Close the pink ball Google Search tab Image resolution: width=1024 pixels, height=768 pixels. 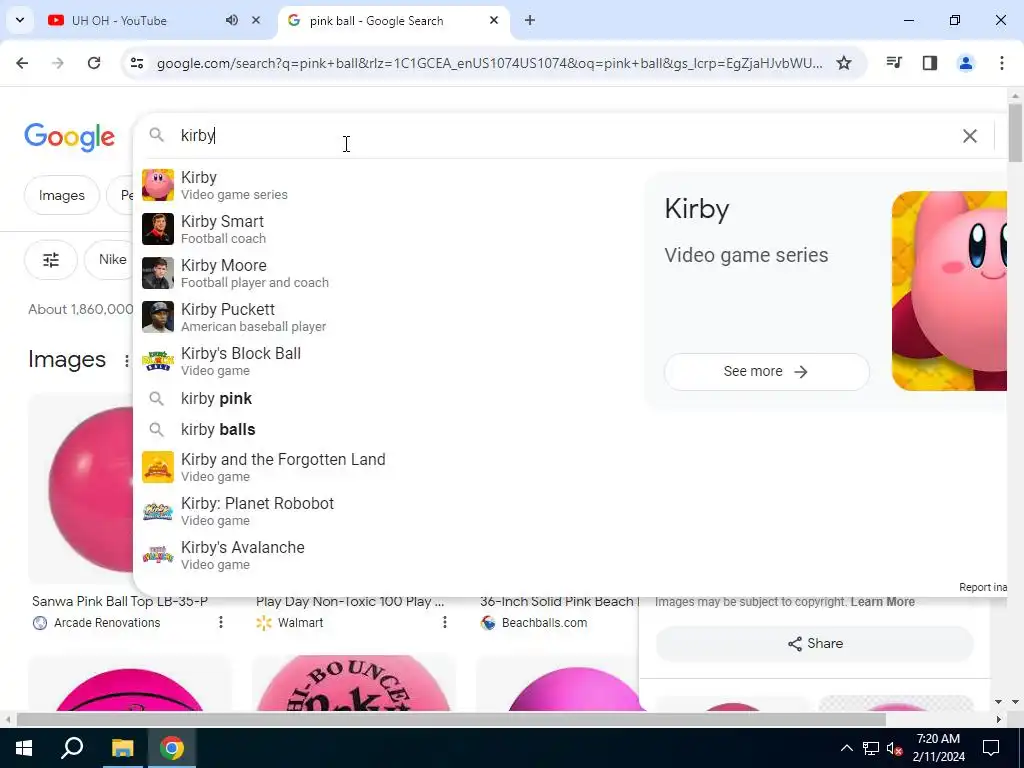(x=494, y=20)
